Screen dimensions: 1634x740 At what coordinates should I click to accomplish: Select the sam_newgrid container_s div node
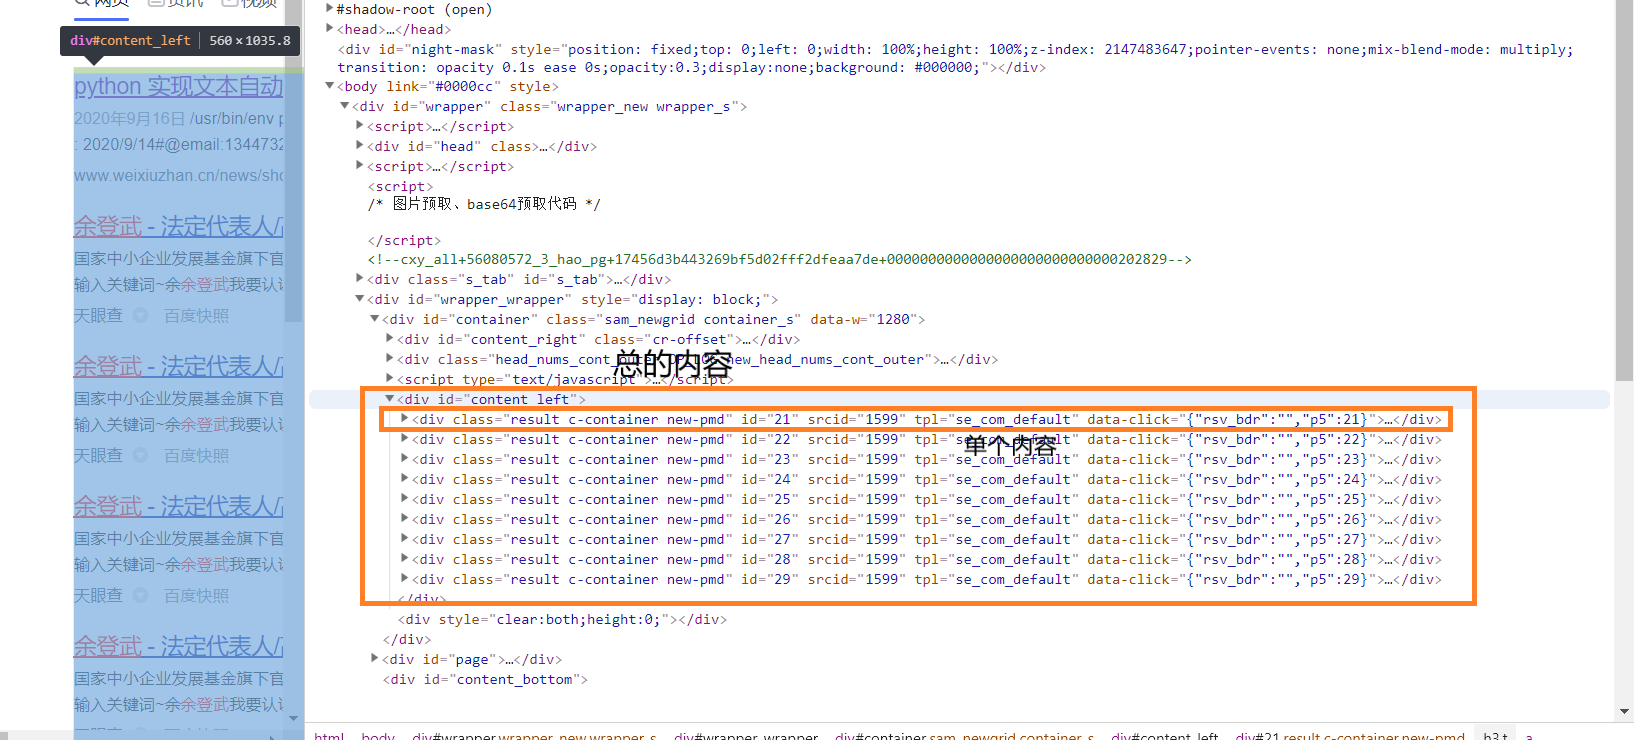tap(654, 320)
